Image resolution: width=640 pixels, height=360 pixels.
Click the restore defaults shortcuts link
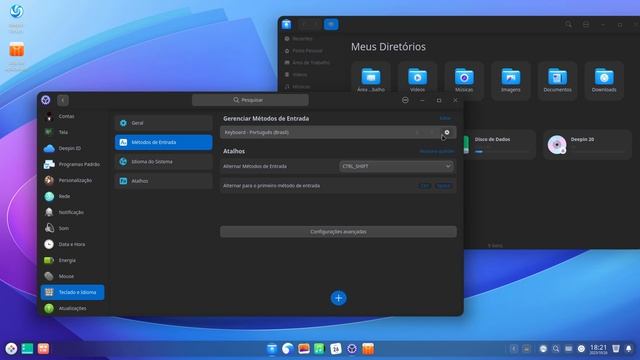[x=437, y=151]
